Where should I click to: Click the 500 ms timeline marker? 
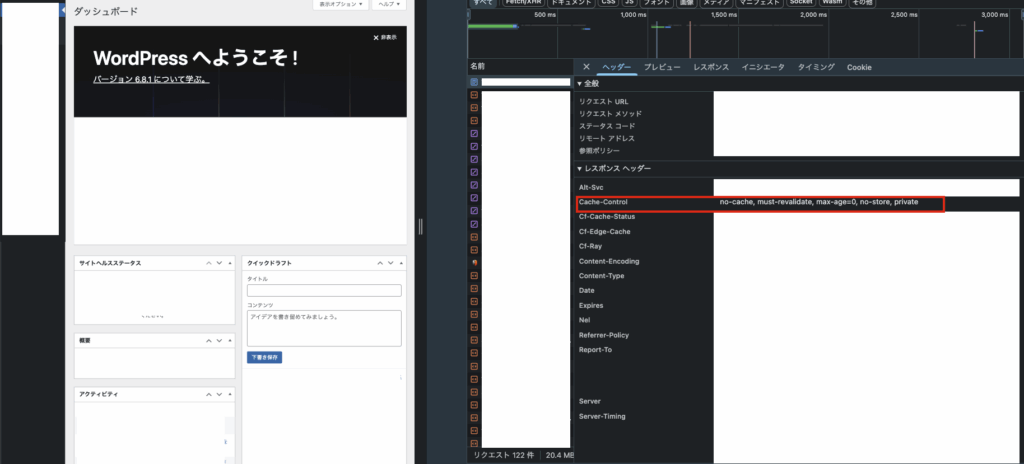[545, 14]
